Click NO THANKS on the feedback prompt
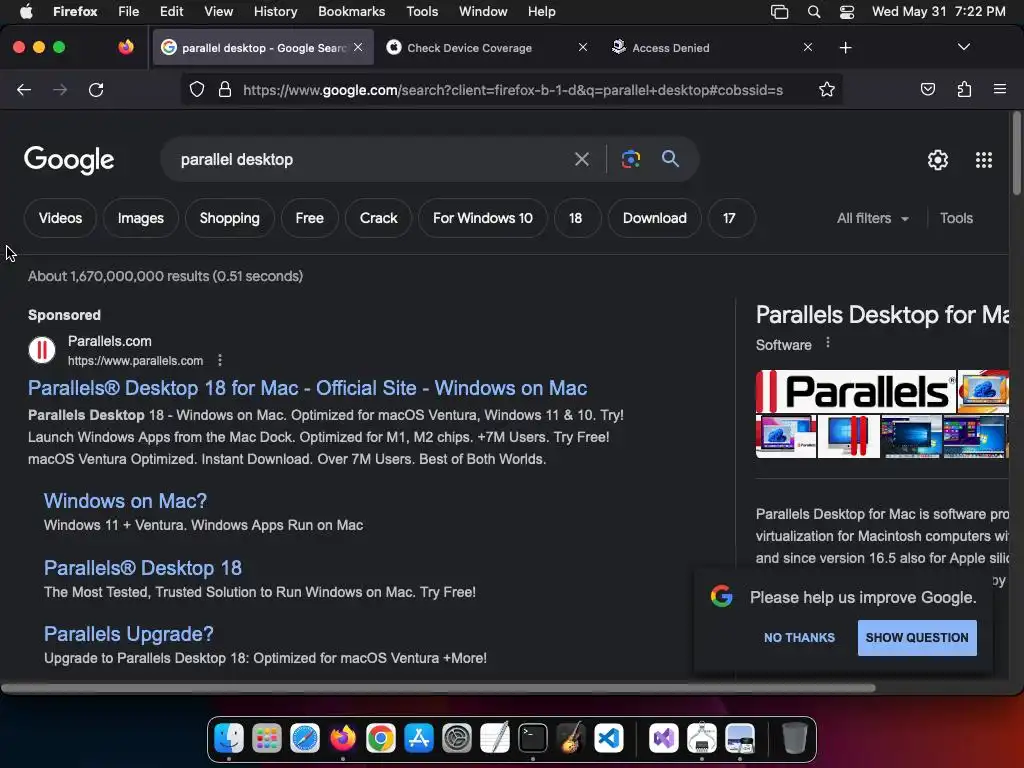This screenshot has width=1024, height=768. point(799,637)
